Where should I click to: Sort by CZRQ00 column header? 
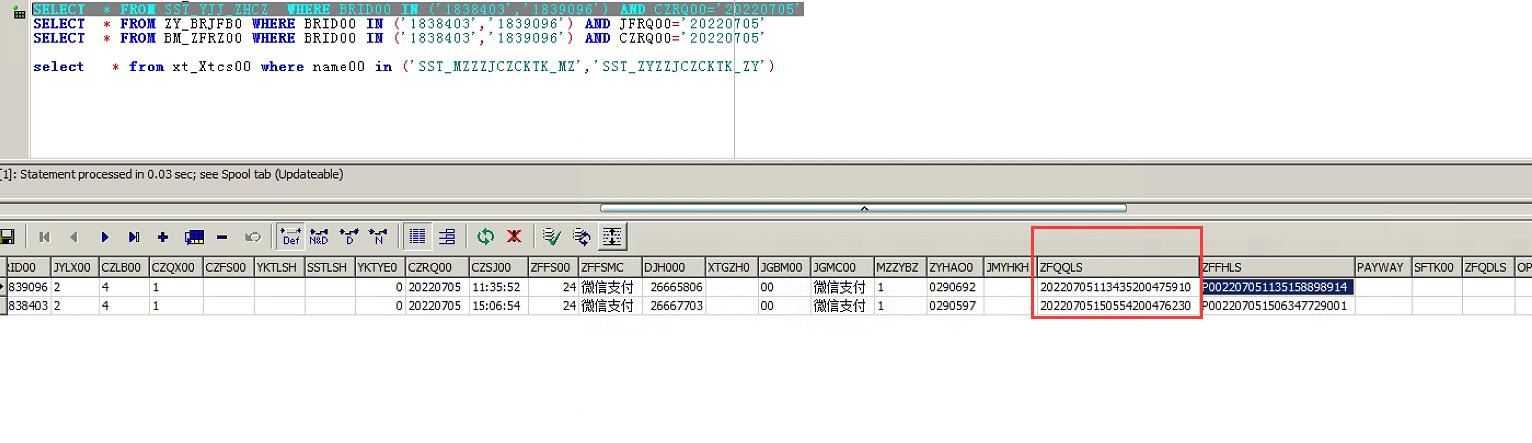pos(435,268)
